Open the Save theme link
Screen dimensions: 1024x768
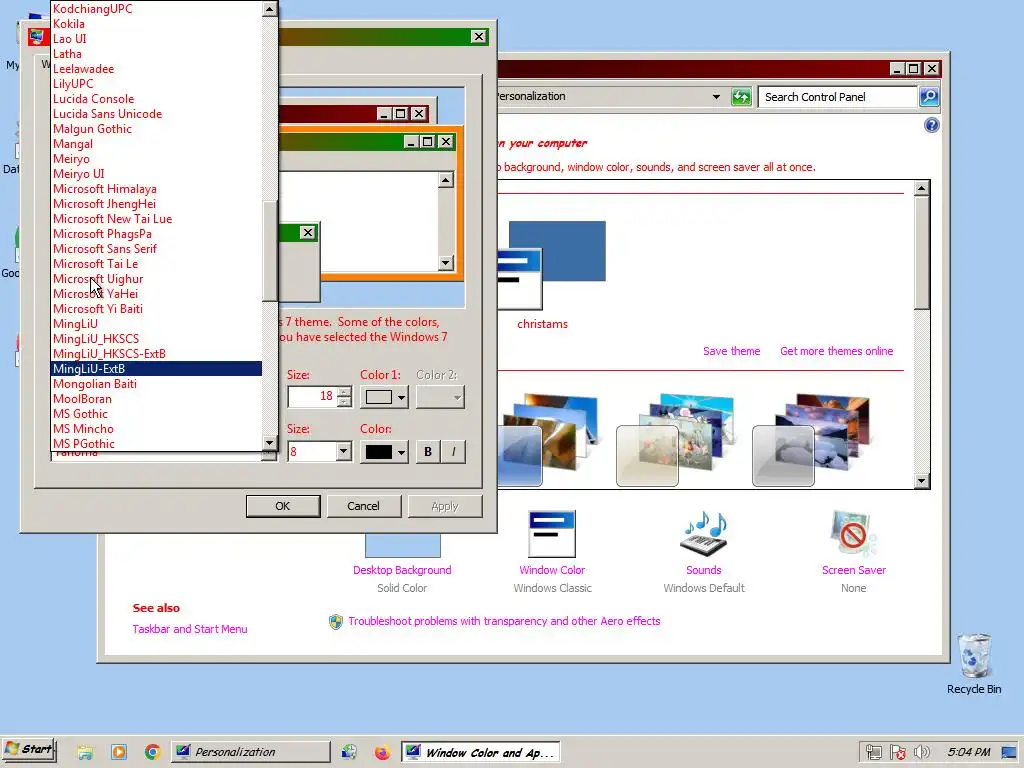(731, 351)
